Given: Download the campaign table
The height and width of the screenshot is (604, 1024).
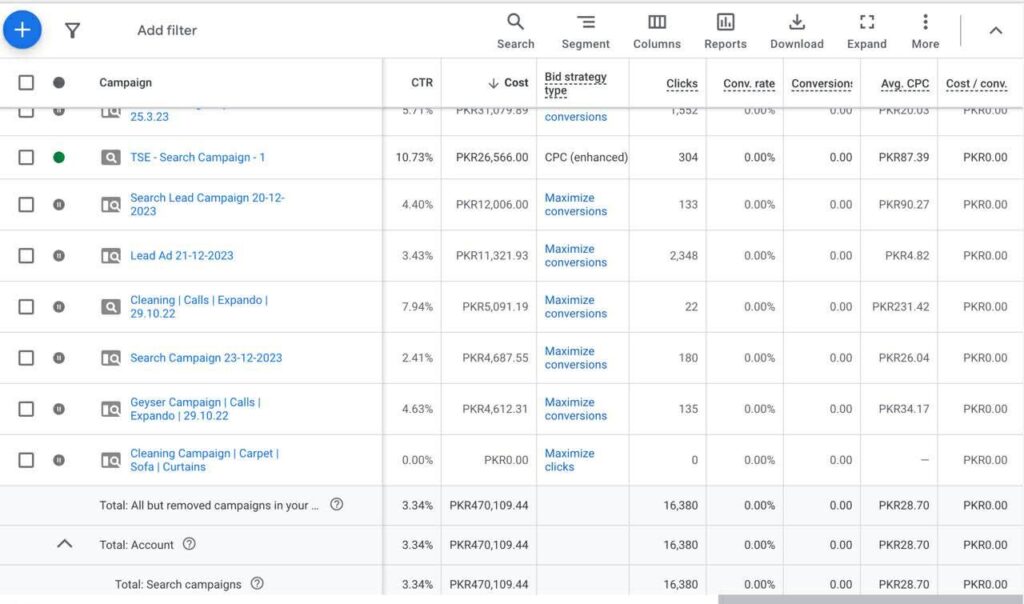Looking at the screenshot, I should [x=796, y=31].
